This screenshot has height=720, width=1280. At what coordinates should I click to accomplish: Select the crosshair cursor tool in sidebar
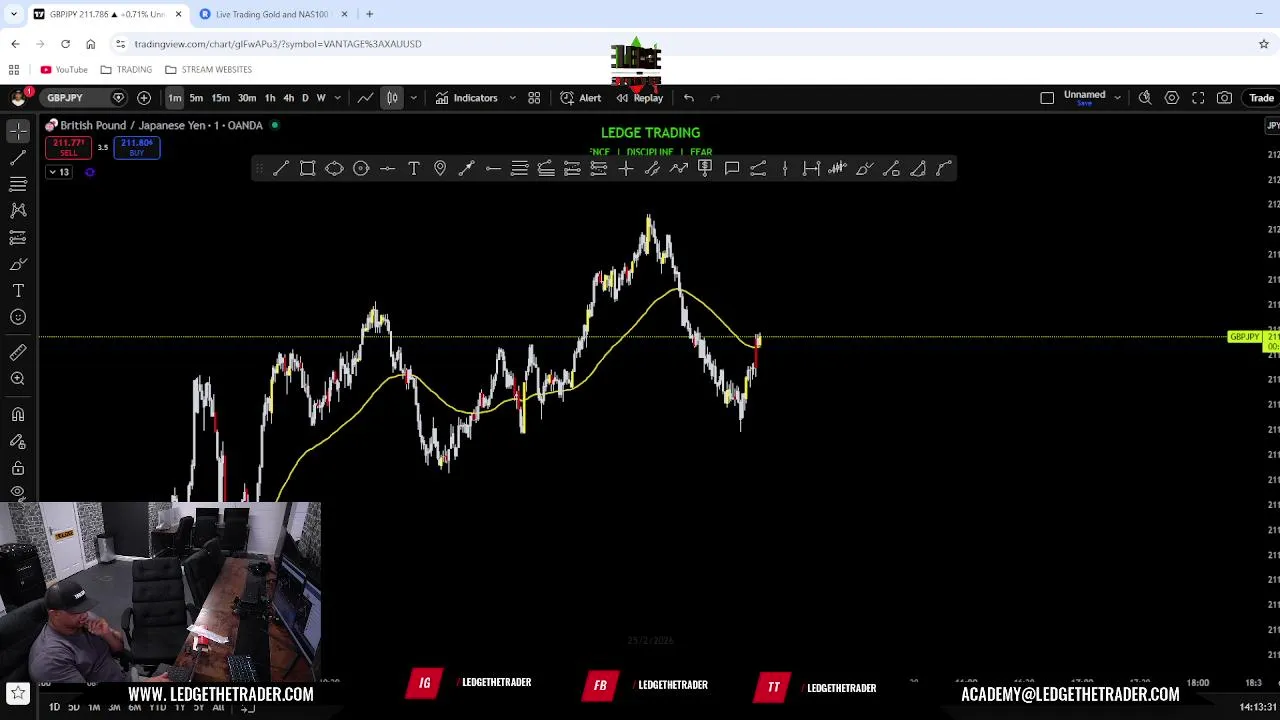click(18, 131)
